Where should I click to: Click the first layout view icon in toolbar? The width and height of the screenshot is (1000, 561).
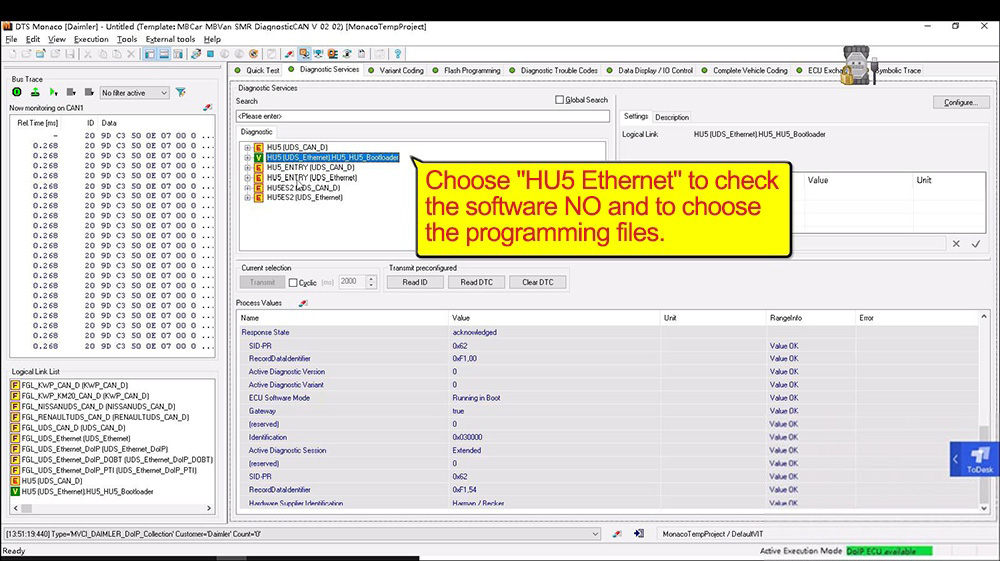(x=149, y=54)
